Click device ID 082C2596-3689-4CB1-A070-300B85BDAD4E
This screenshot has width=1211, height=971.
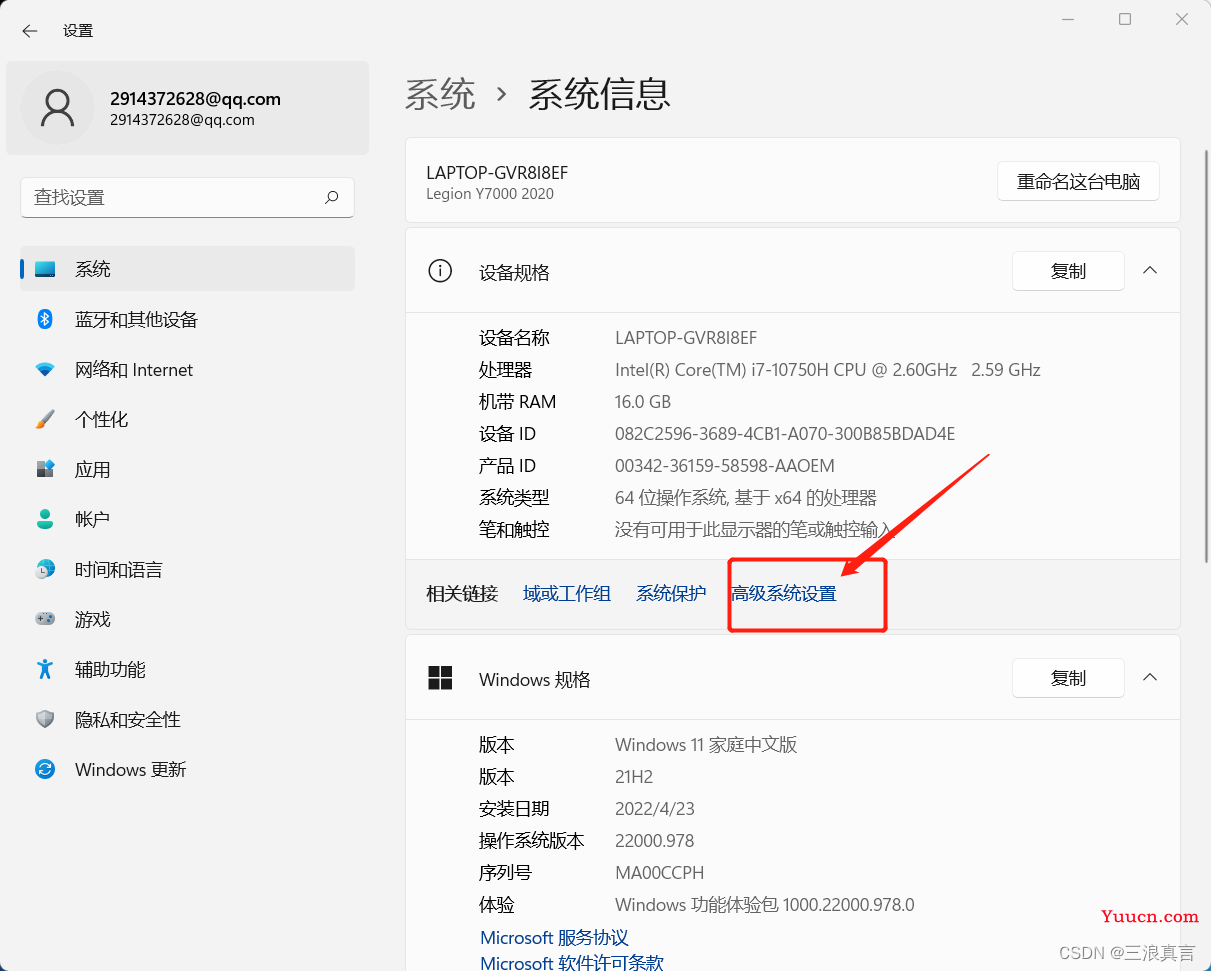click(x=785, y=433)
